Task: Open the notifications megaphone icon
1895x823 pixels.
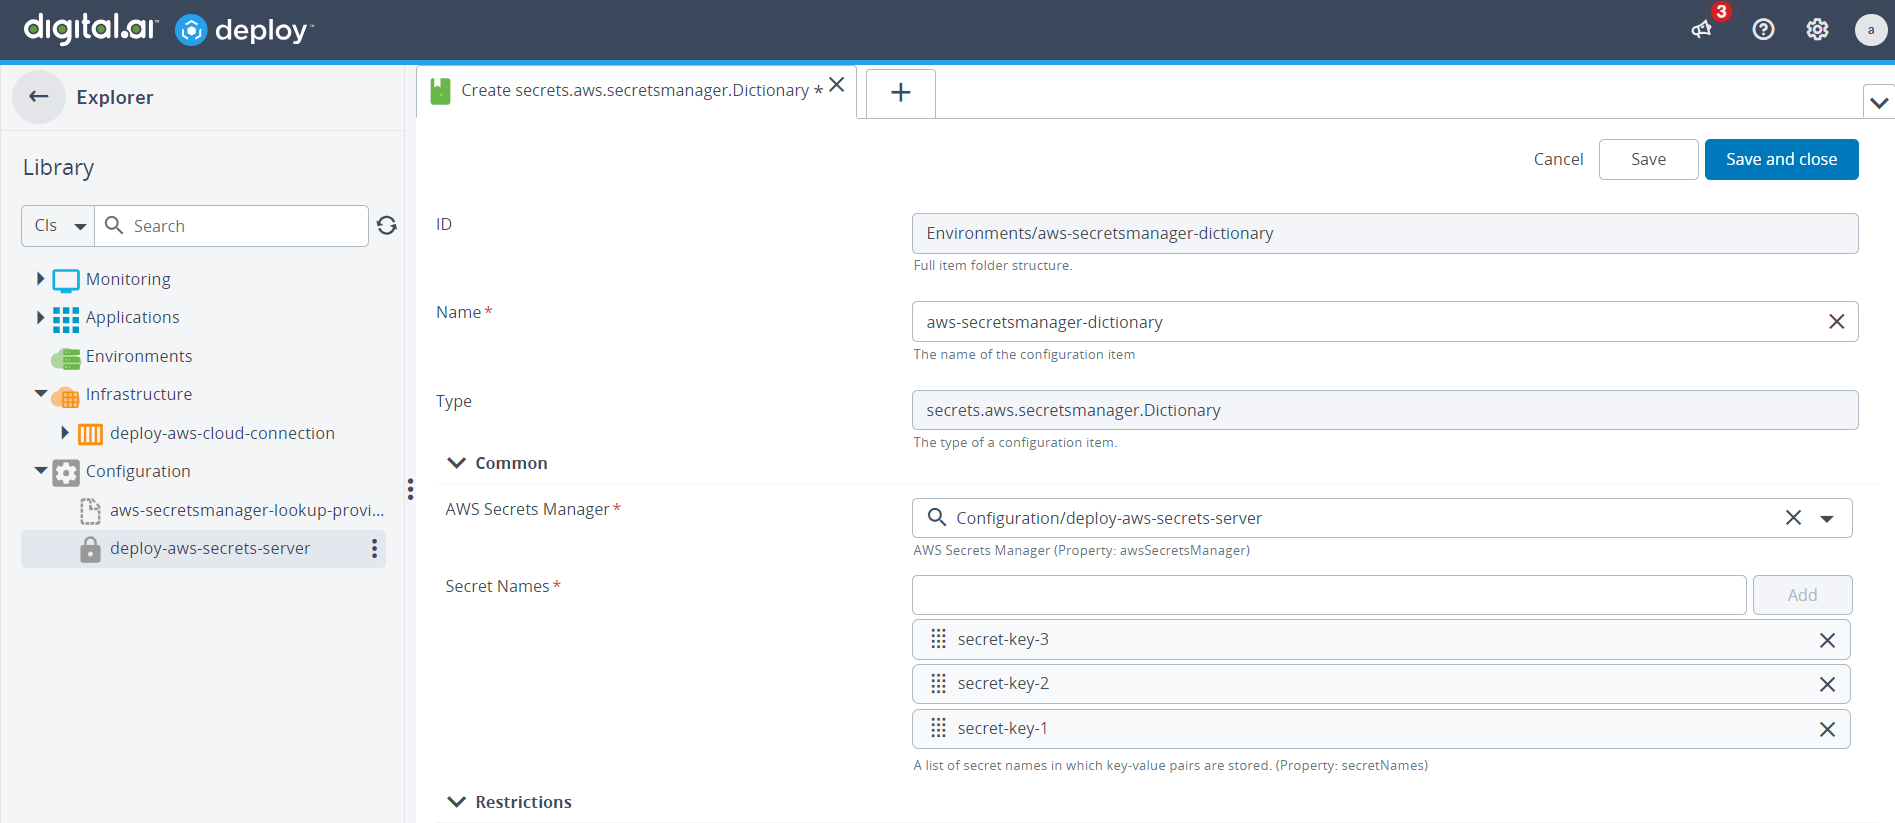Action: coord(1701,30)
